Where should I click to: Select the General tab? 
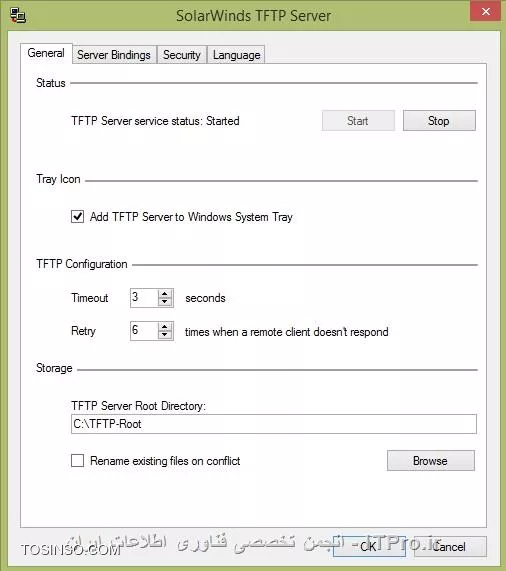[46, 53]
